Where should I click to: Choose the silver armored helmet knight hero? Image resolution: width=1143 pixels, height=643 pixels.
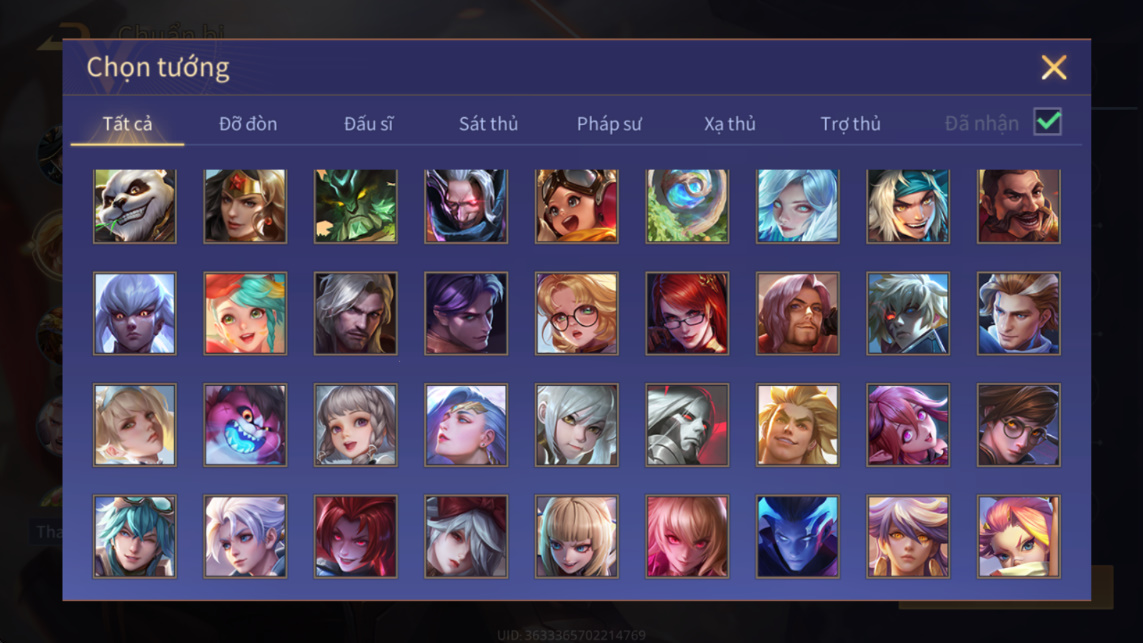pyautogui.click(x=687, y=425)
